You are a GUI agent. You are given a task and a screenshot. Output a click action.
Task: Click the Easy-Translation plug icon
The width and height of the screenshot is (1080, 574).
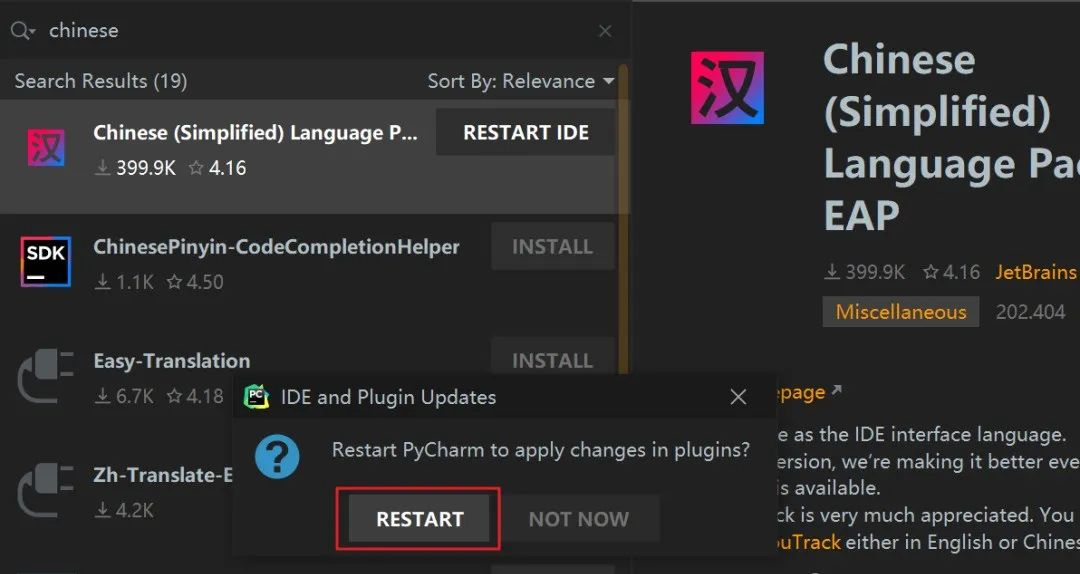pos(45,376)
